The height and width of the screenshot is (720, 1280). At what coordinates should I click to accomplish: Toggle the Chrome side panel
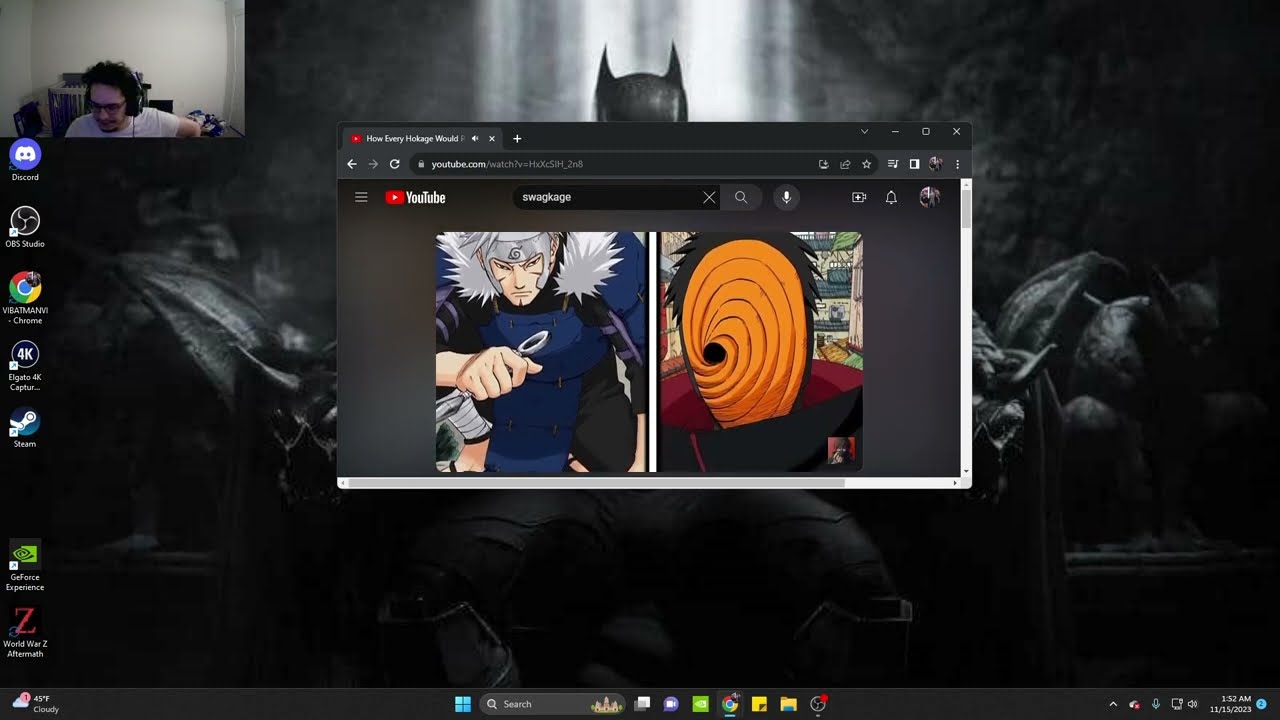914,164
